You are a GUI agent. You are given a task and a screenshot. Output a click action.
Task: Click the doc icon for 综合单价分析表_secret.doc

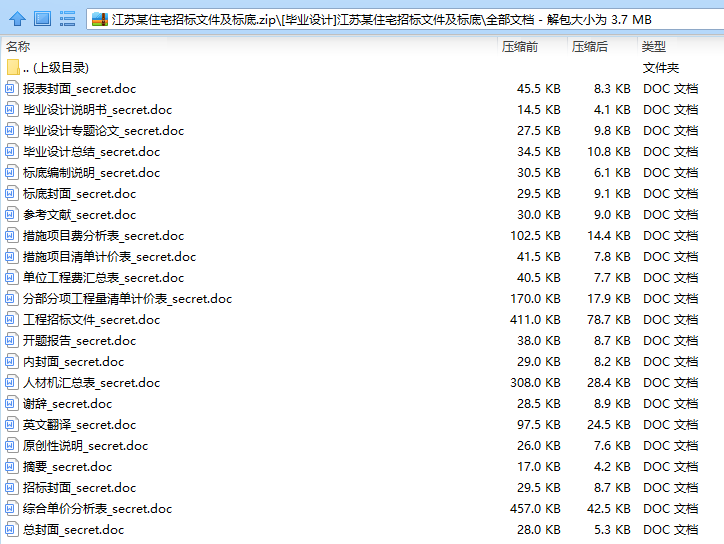12,509
